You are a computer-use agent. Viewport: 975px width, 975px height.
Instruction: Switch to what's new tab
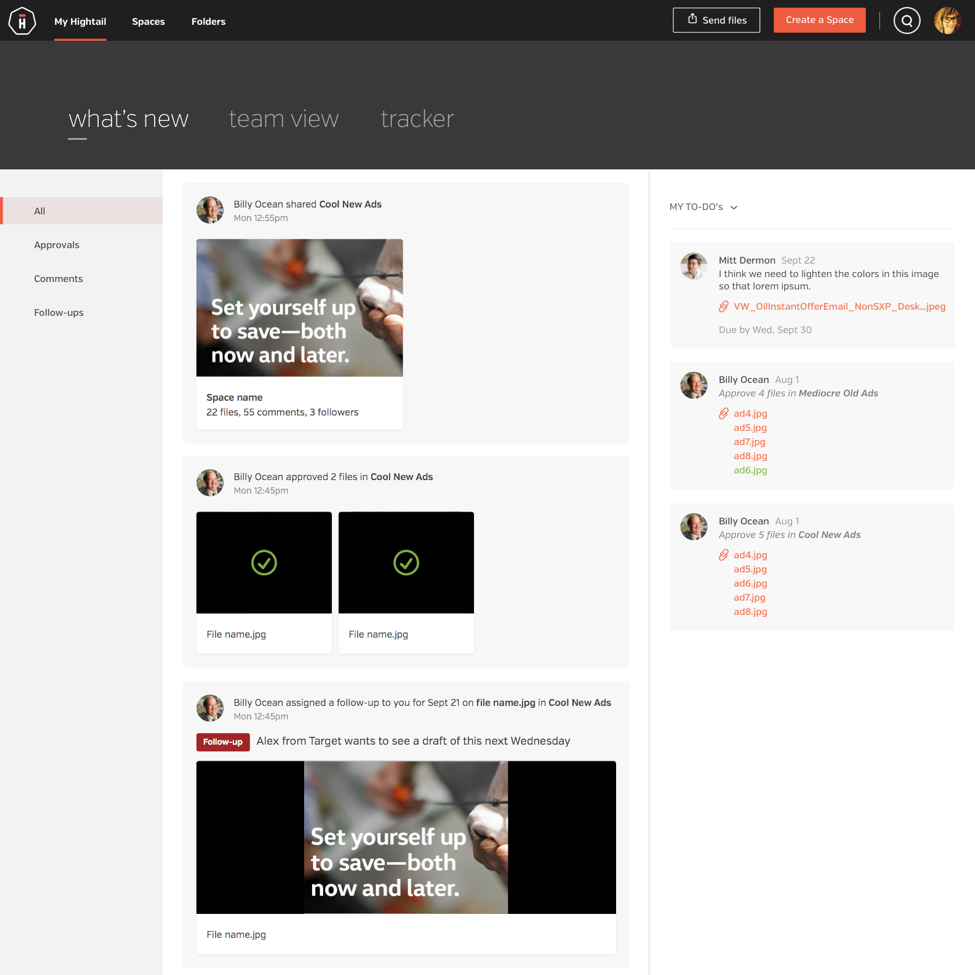point(128,119)
